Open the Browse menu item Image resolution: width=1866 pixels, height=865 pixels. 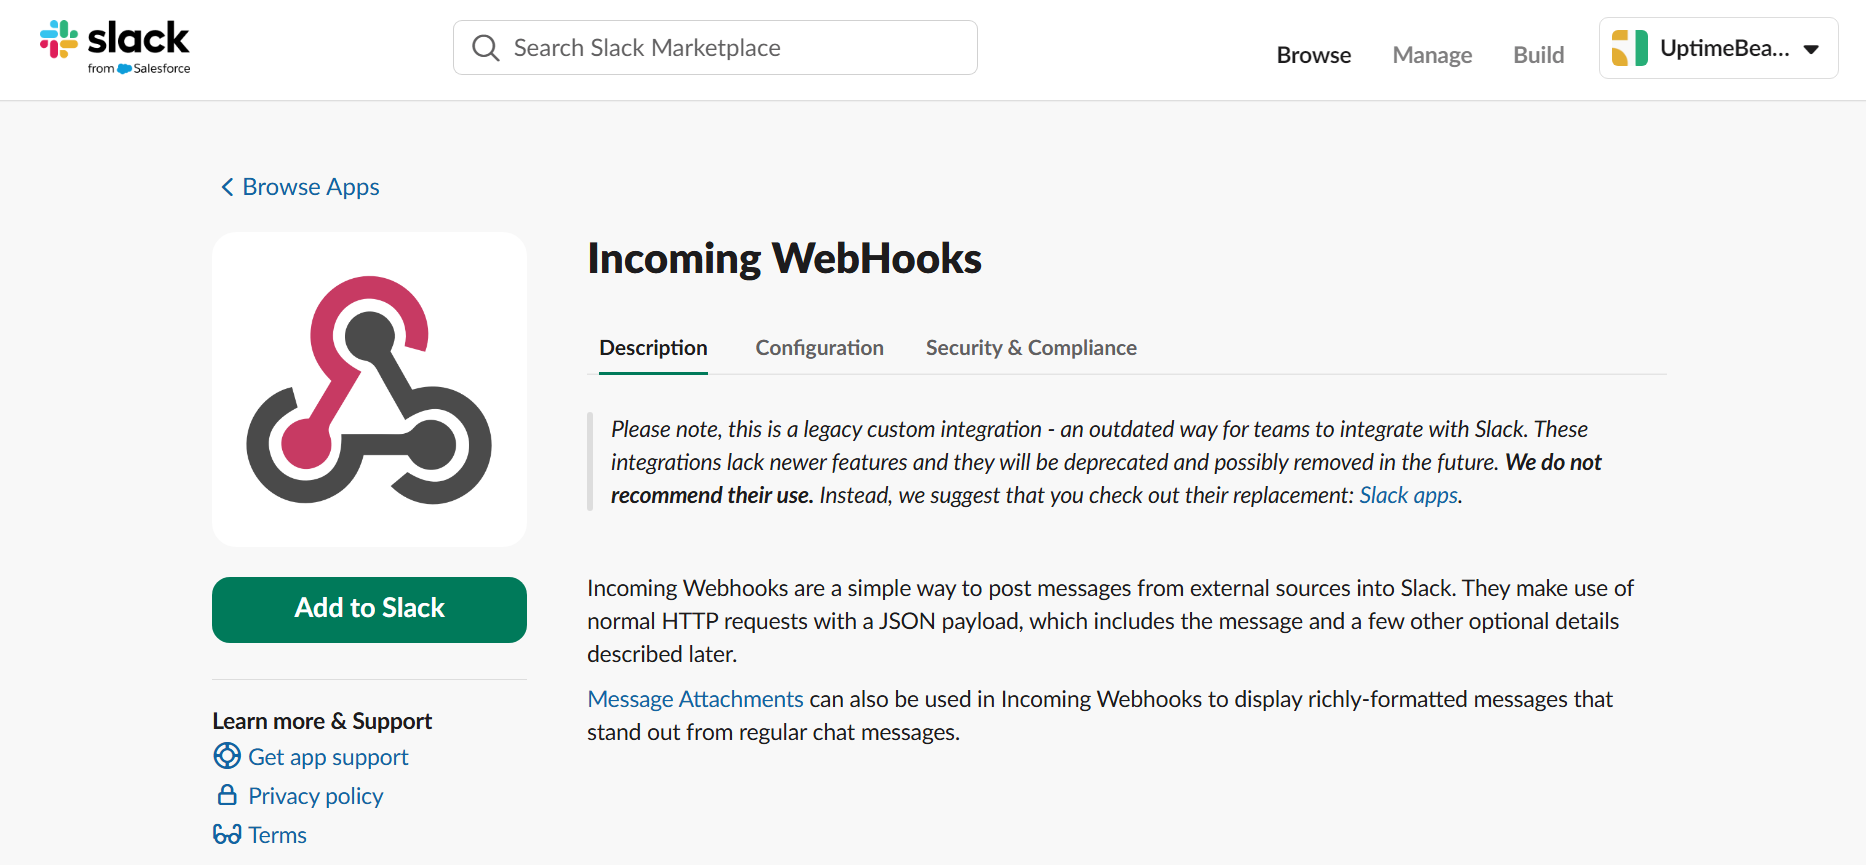coord(1313,55)
